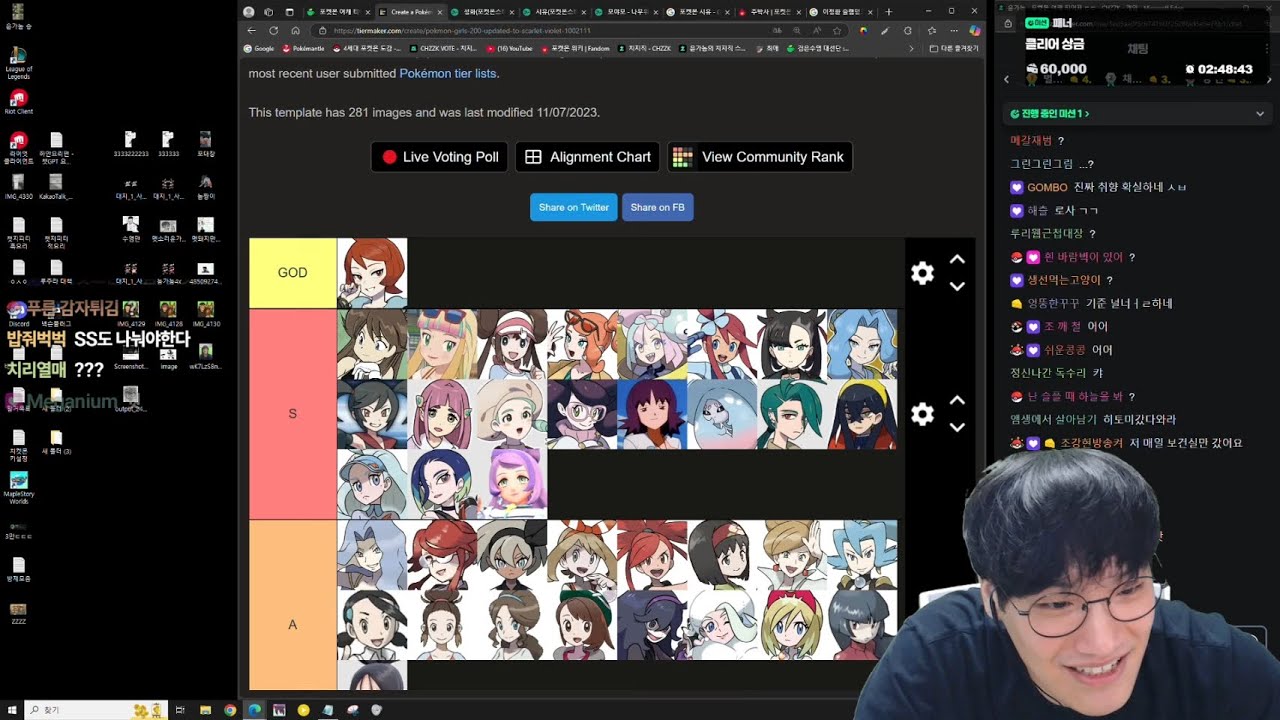The width and height of the screenshot is (1280, 720).
Task: Select the IMG_4330 desktop file
Action: [18, 187]
